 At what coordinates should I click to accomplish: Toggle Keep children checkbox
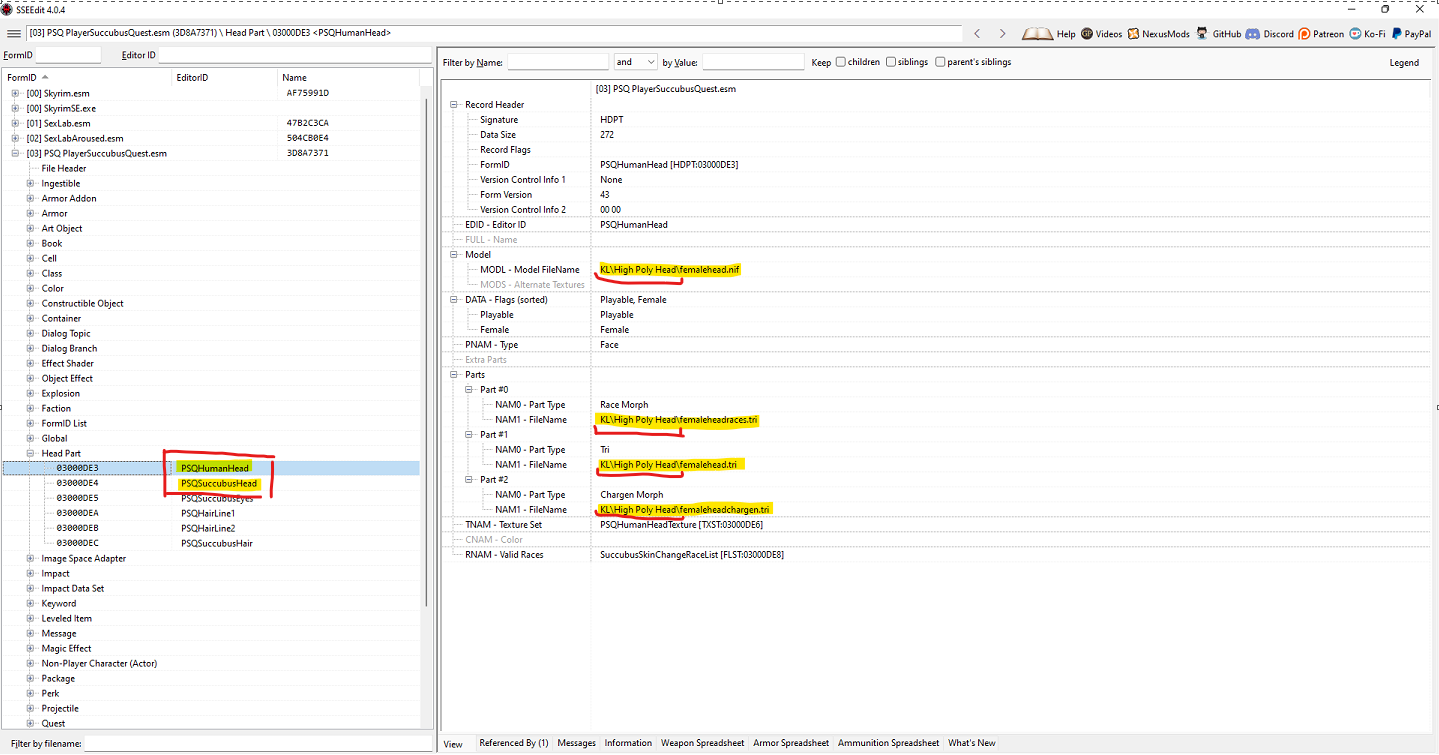click(841, 62)
